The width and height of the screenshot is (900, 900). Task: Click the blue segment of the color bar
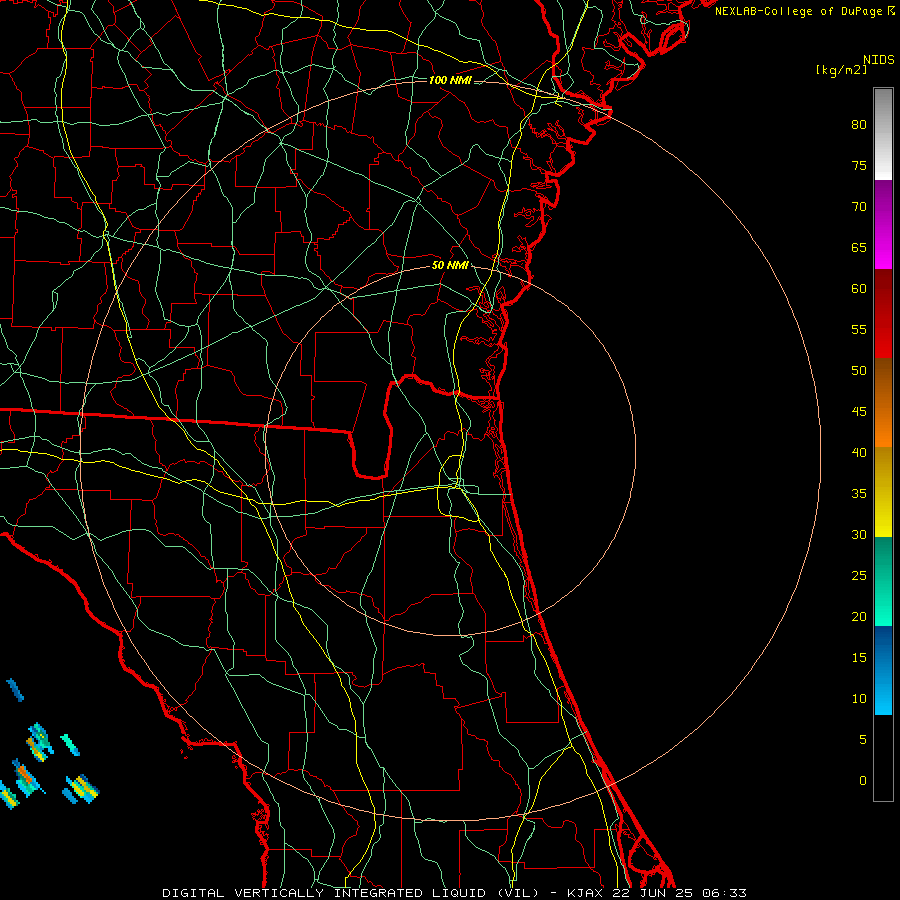(883, 670)
